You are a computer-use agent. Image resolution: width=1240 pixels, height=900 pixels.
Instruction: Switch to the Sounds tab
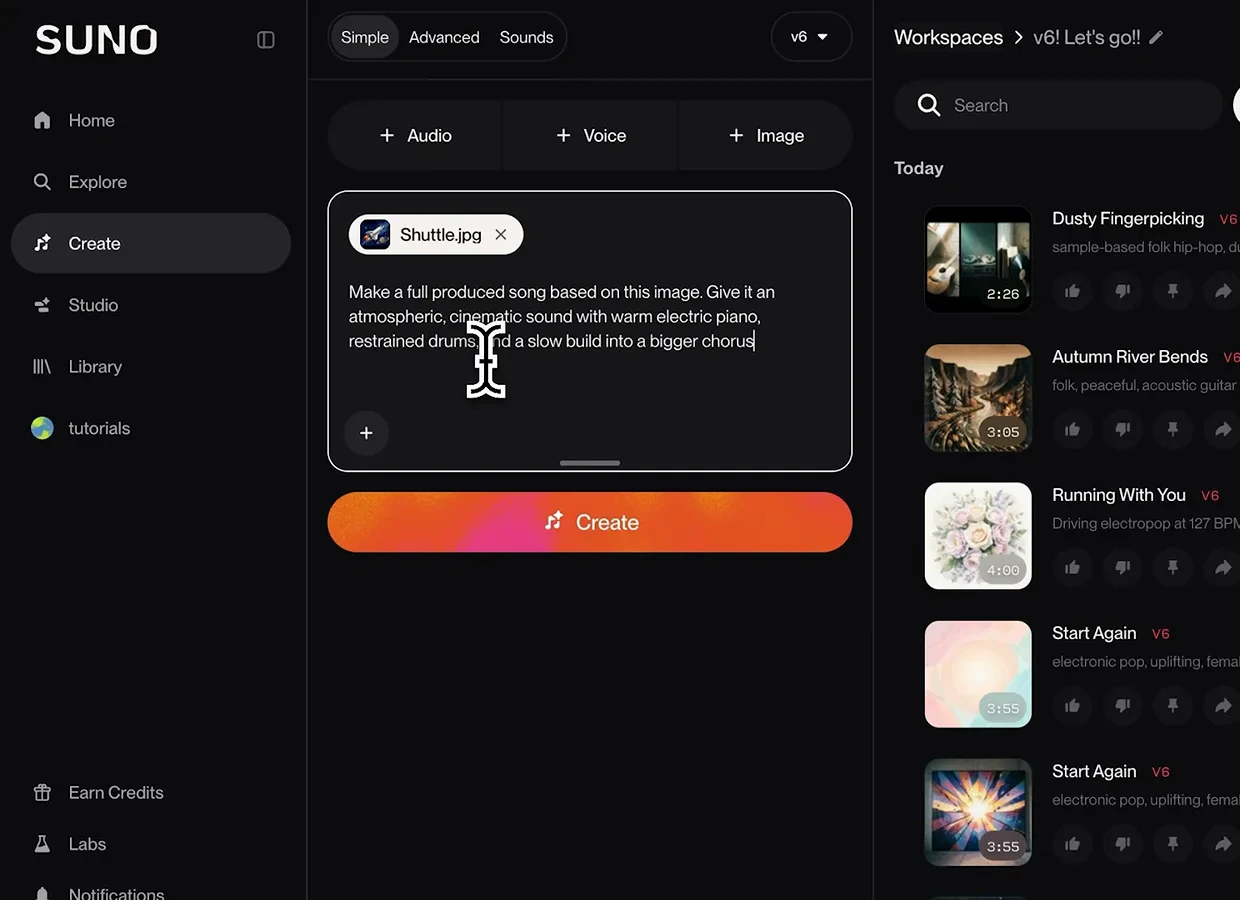point(526,37)
